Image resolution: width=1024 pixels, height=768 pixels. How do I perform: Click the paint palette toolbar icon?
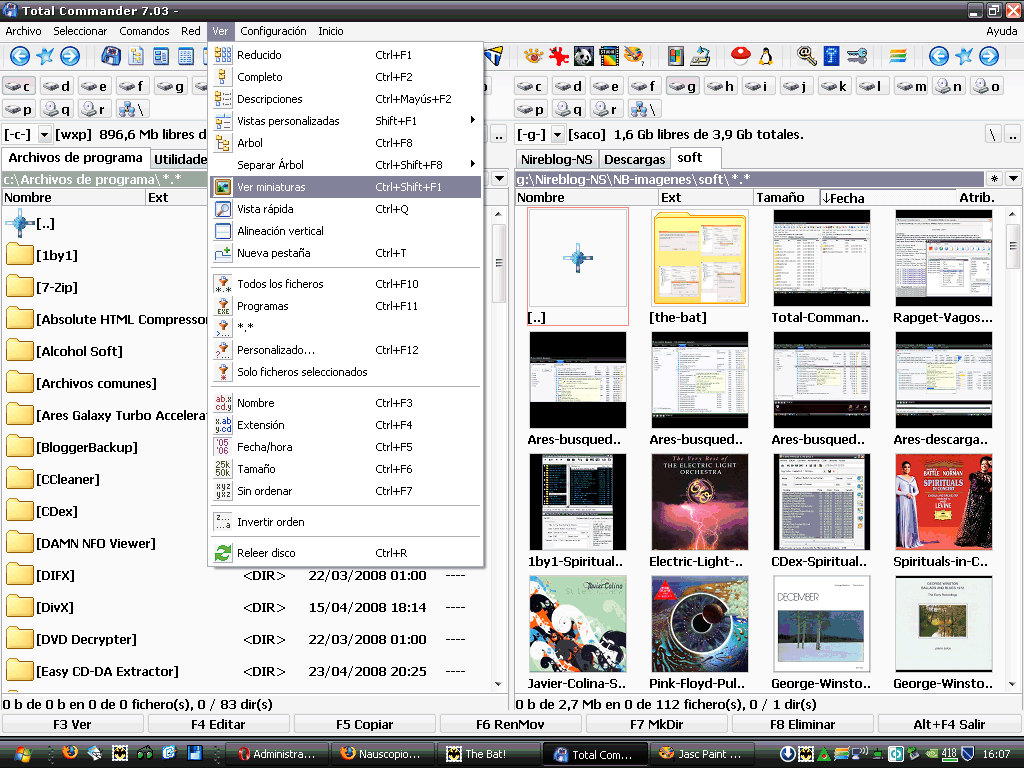[634, 56]
